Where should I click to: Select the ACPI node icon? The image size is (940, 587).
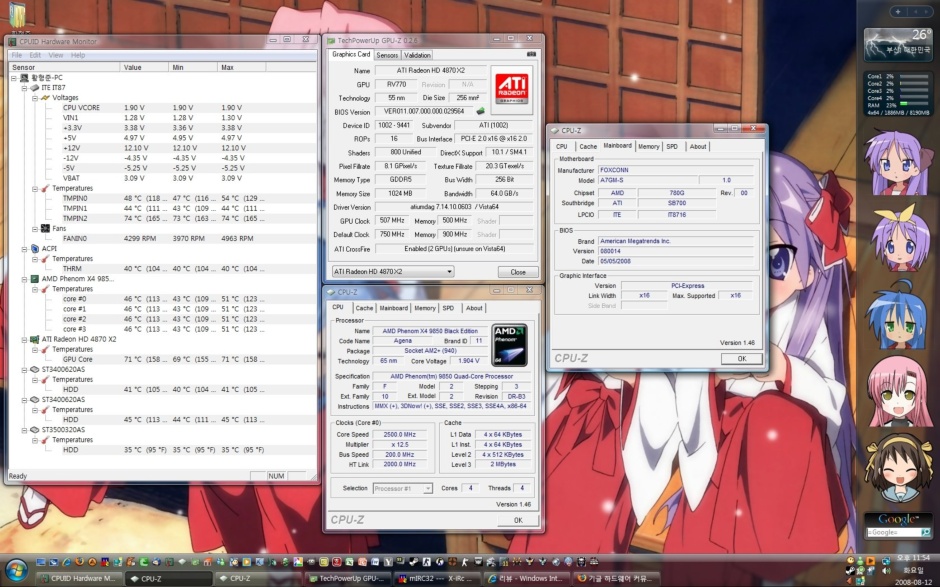click(x=35, y=248)
